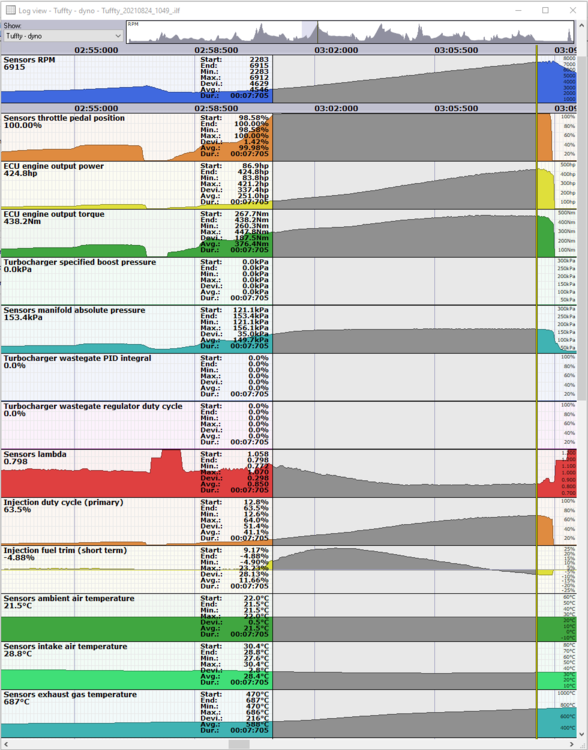Select the 'Sensors RPM' channel label
This screenshot has height=750, width=588.
(x=29, y=60)
